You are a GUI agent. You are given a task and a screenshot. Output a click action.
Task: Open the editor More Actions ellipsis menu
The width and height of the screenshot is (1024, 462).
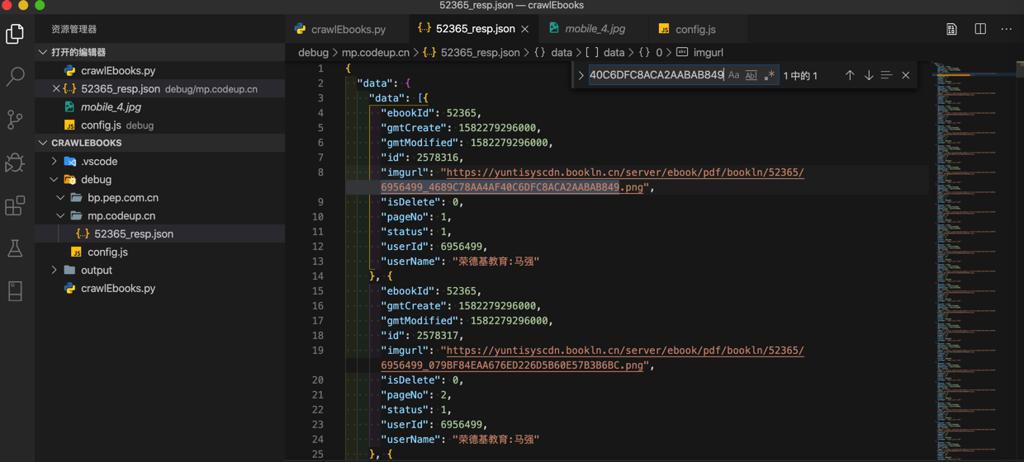[1007, 29]
